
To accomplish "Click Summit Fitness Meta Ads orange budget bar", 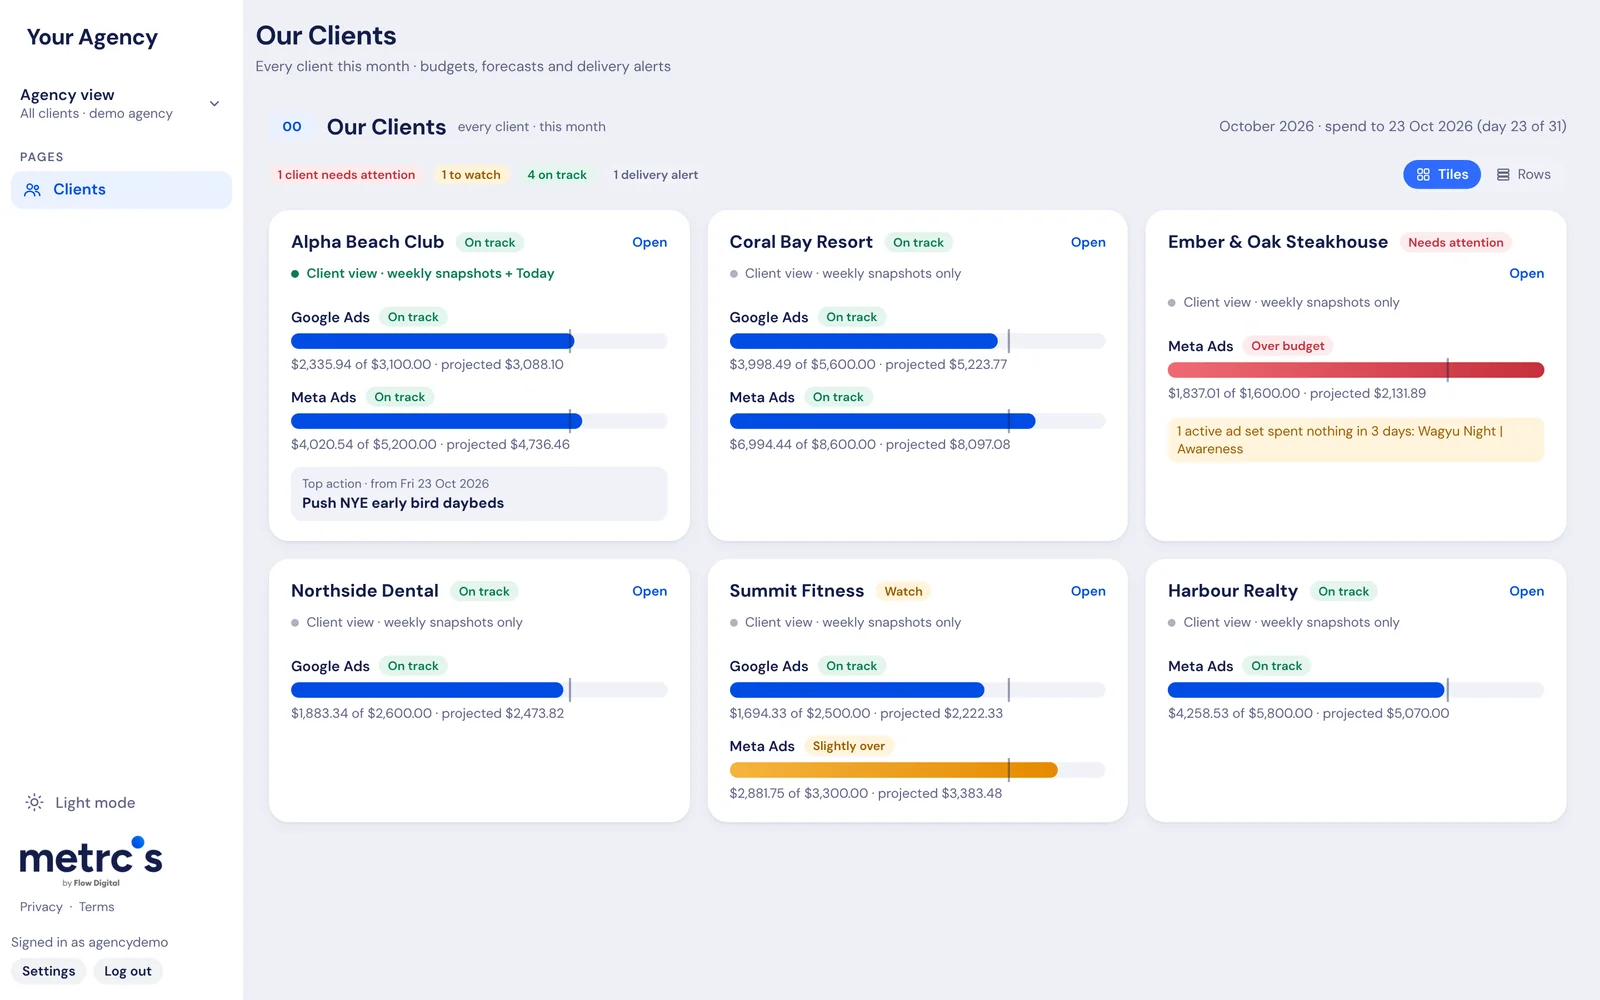I will point(894,770).
